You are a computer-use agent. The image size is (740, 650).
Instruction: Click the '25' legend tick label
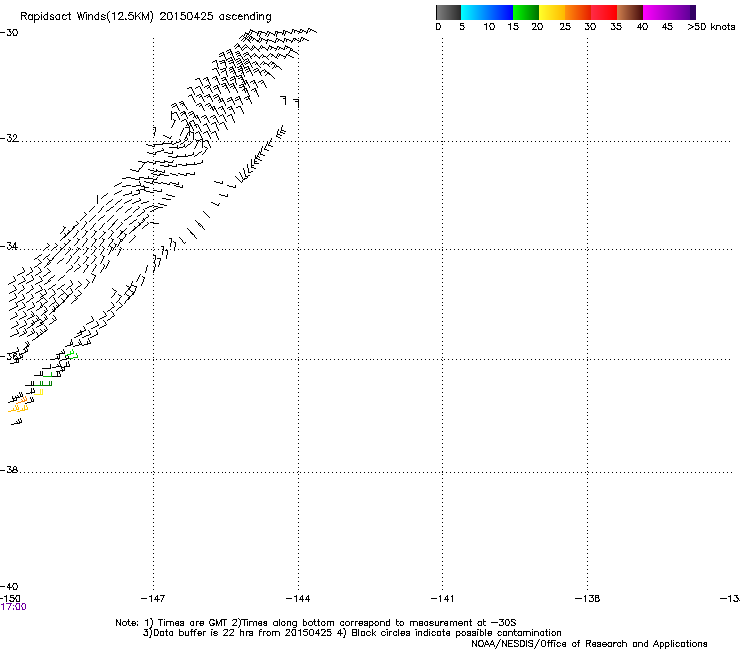pyautogui.click(x=565, y=27)
